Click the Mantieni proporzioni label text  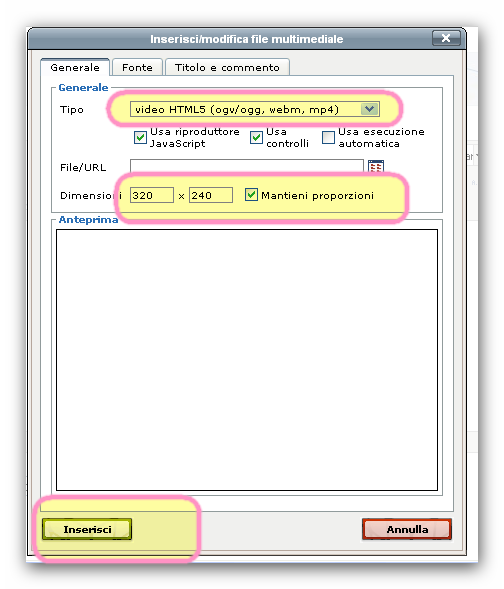tap(317, 196)
